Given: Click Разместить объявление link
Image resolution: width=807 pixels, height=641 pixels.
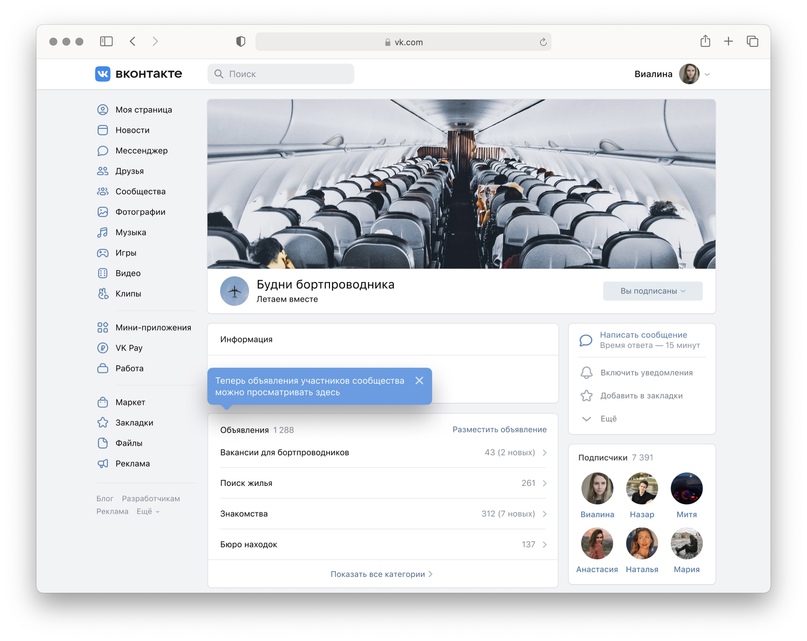Looking at the screenshot, I should coord(499,429).
